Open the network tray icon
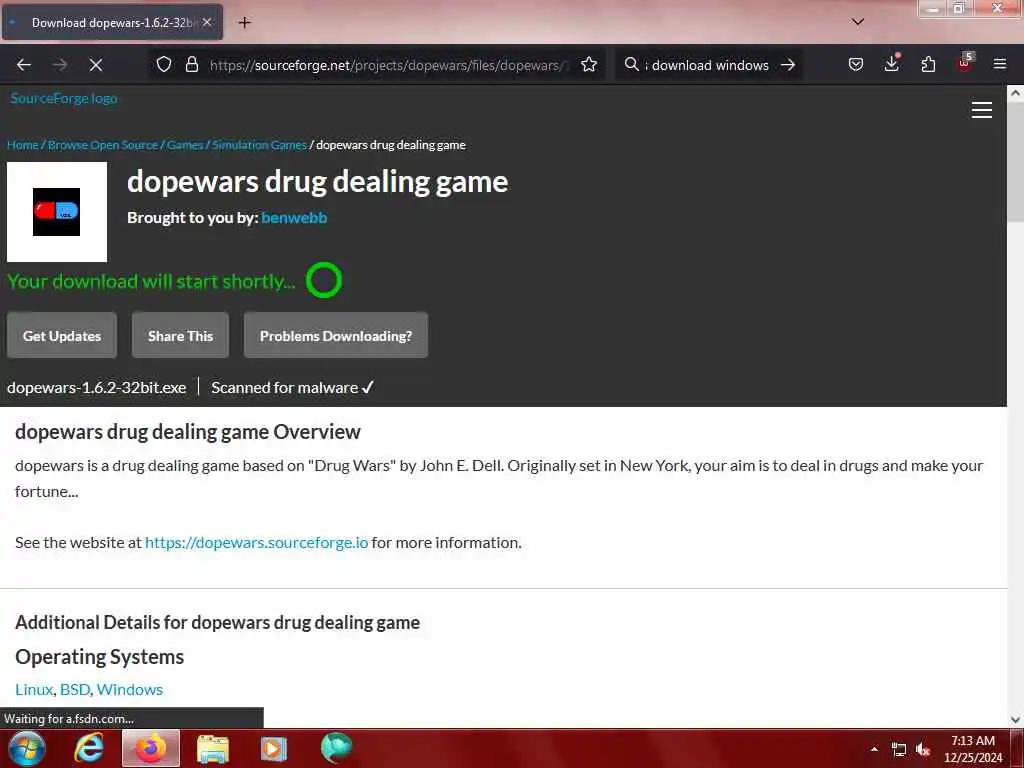The height and width of the screenshot is (768, 1024). tap(899, 750)
